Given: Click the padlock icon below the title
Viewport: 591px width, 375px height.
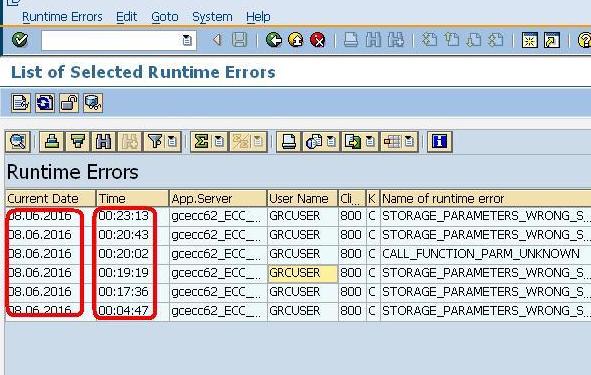Looking at the screenshot, I should click(69, 103).
